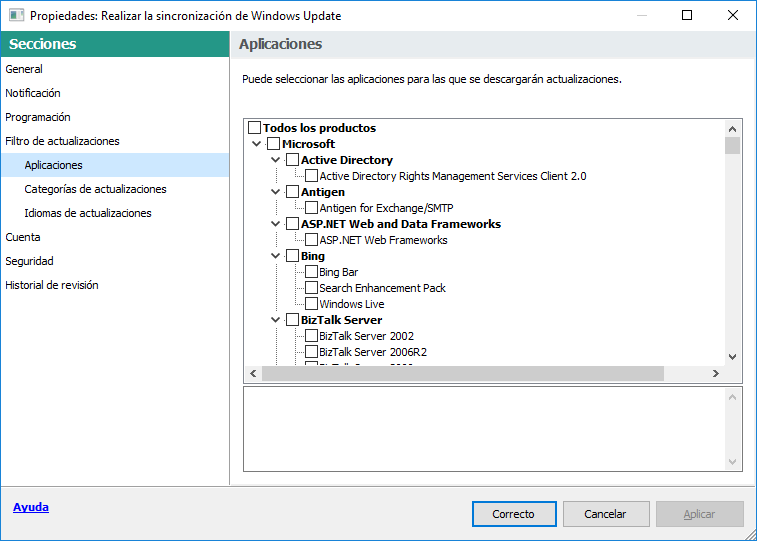The width and height of the screenshot is (757, 541).
Task: Select 'Antigen for Exchange/SMTP' row label
Action: tap(386, 208)
